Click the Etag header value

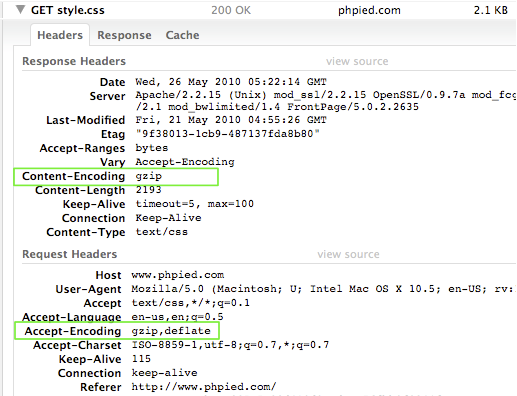click(228, 134)
